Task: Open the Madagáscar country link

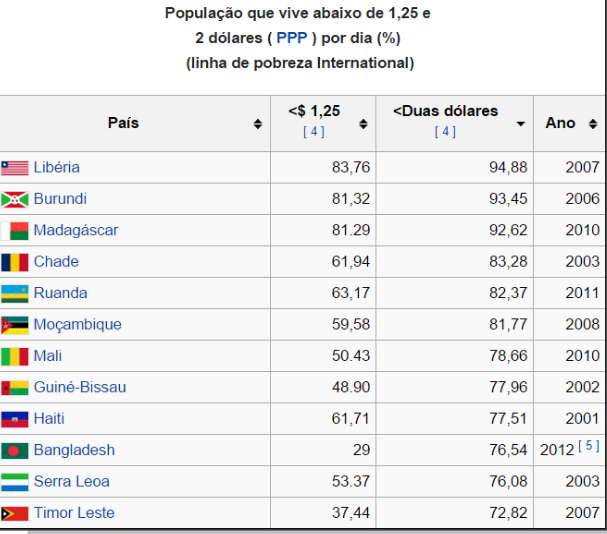Action: 76,230
